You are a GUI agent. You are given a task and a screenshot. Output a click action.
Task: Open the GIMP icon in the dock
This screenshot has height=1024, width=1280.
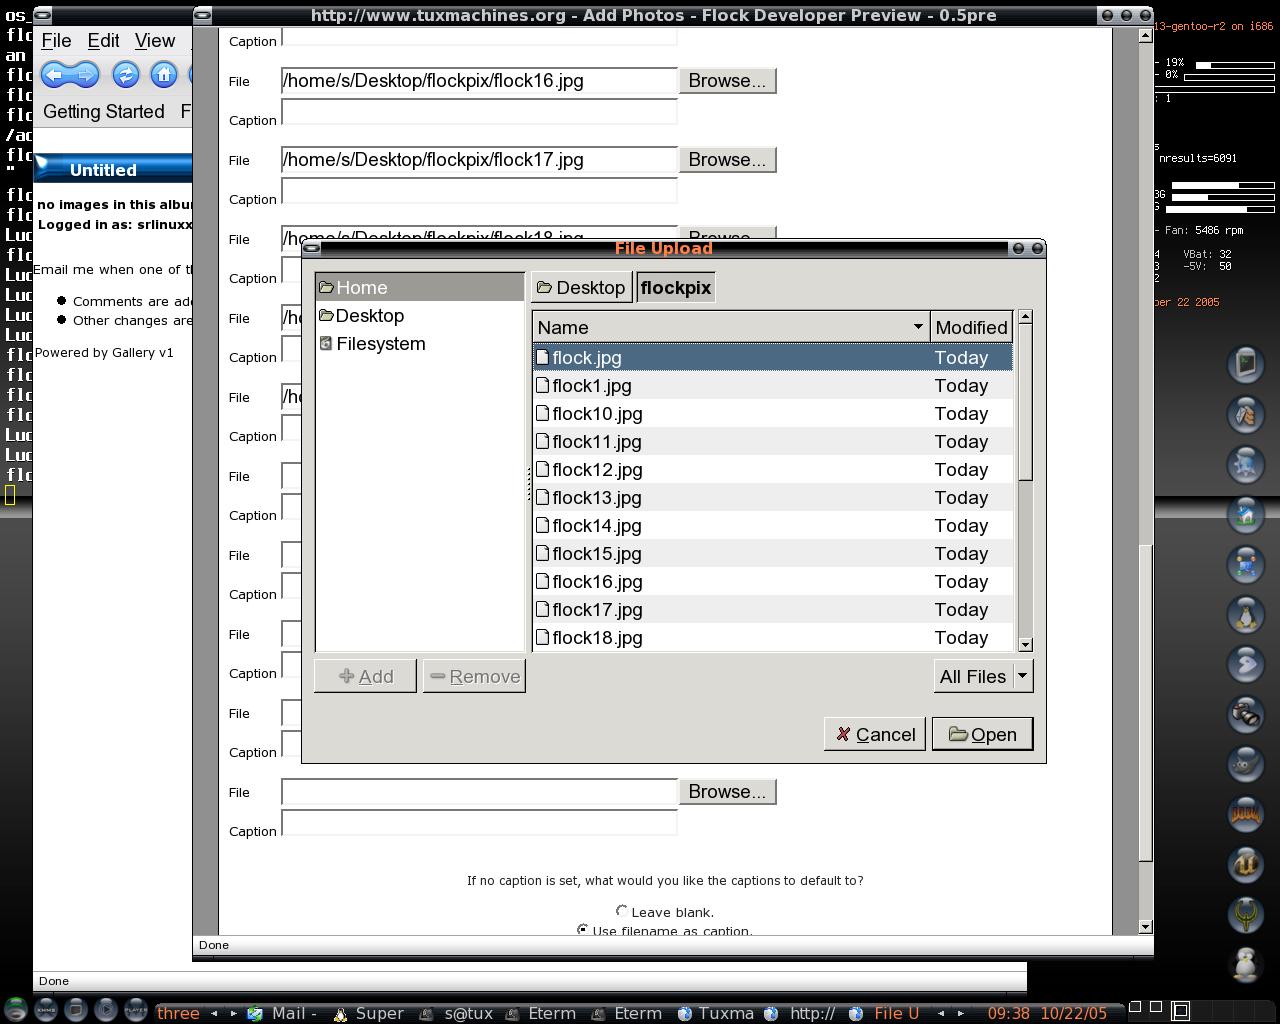pyautogui.click(x=1246, y=764)
